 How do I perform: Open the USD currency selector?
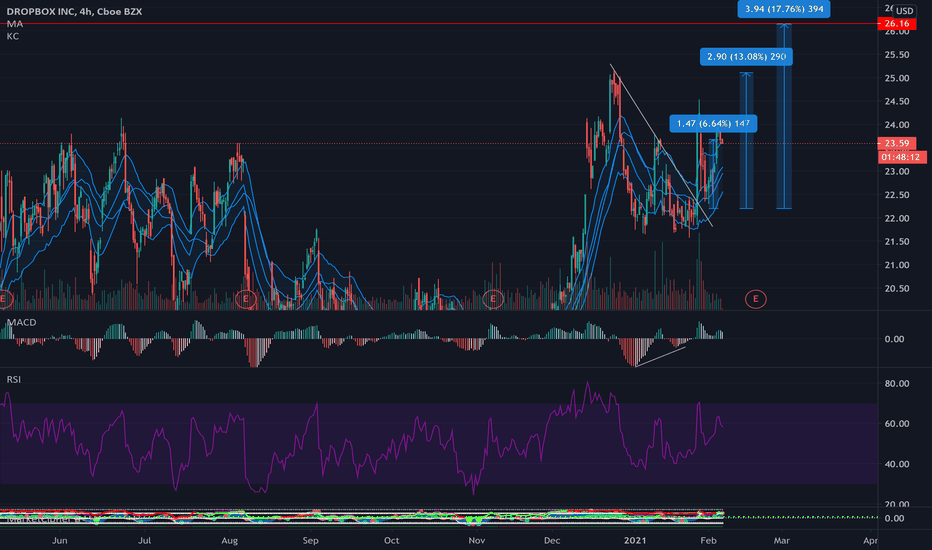click(904, 11)
